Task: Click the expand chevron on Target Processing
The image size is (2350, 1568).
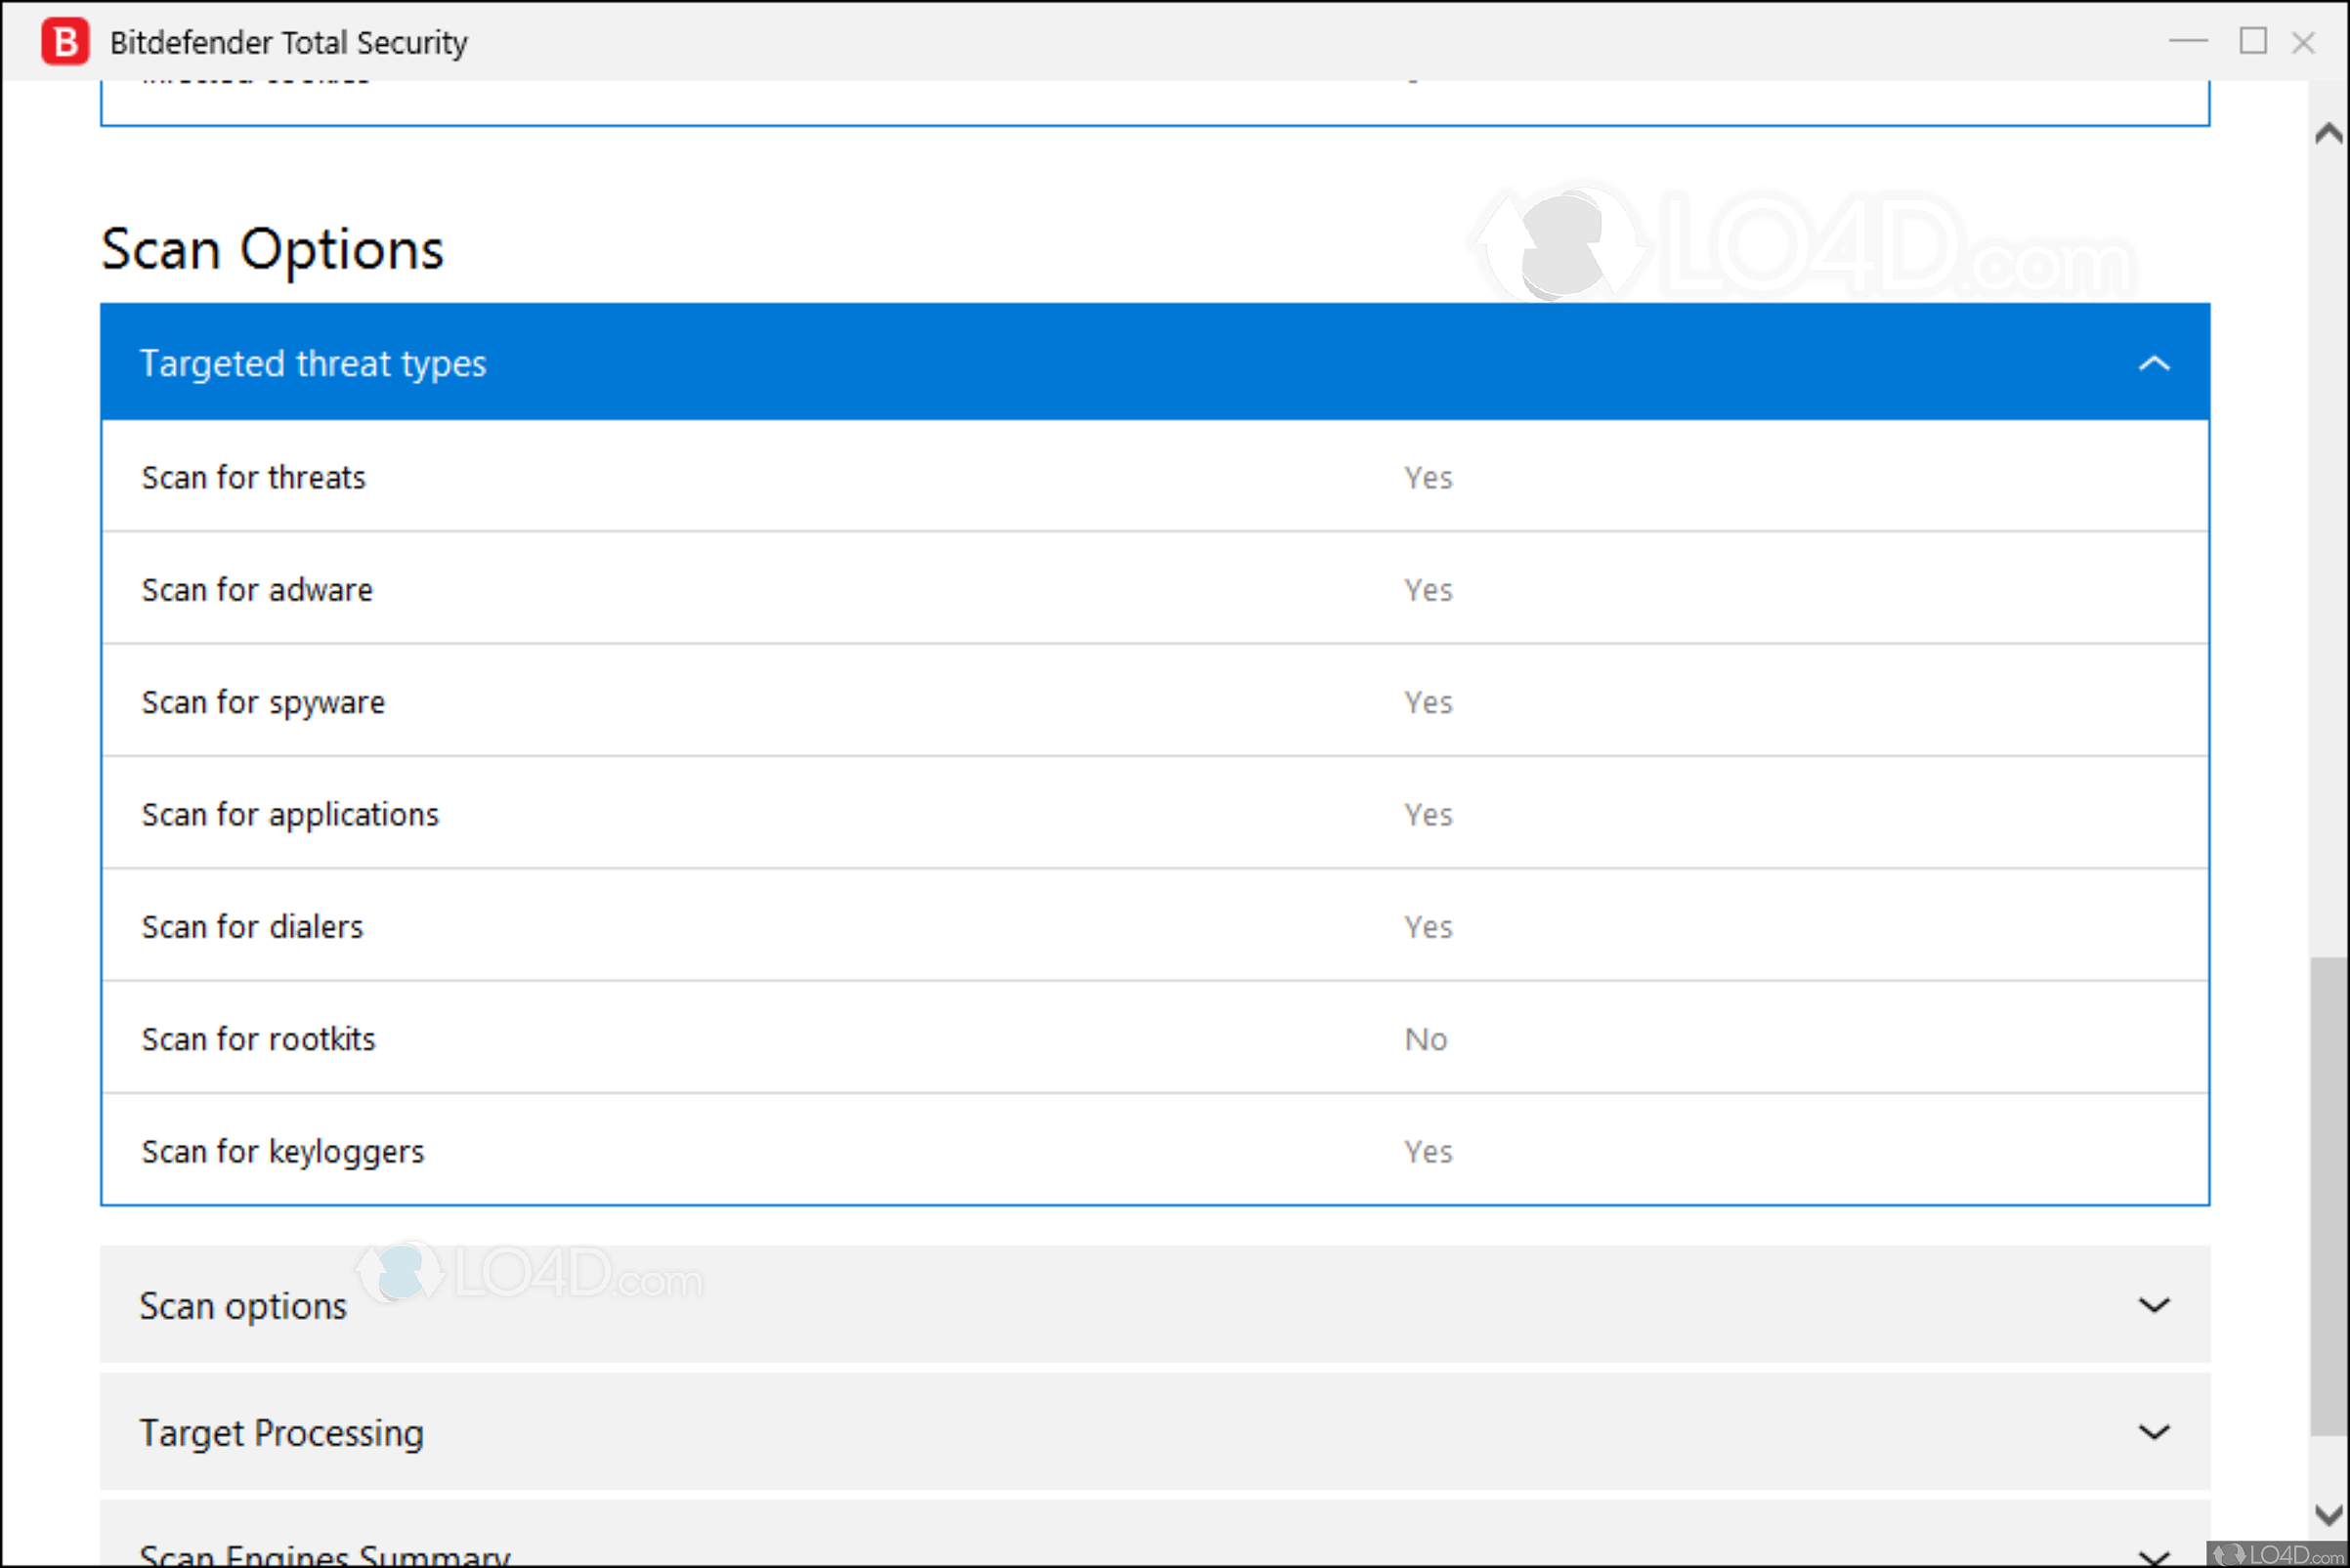Action: pyautogui.click(x=2155, y=1432)
